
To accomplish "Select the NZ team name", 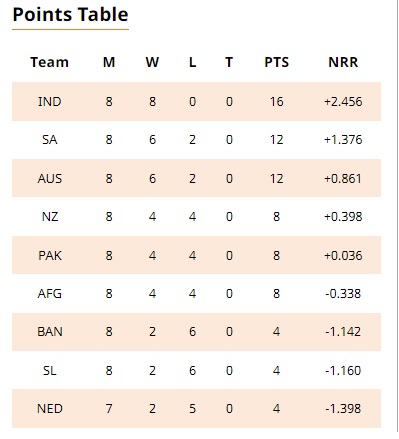I will point(50,217).
